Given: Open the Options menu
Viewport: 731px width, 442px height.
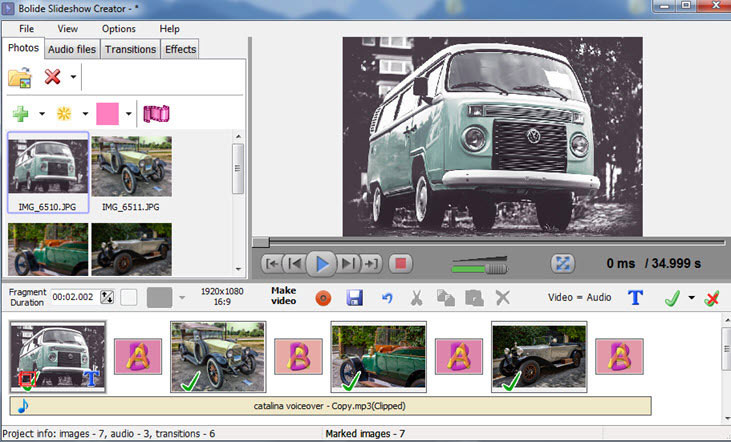Looking at the screenshot, I should point(119,29).
